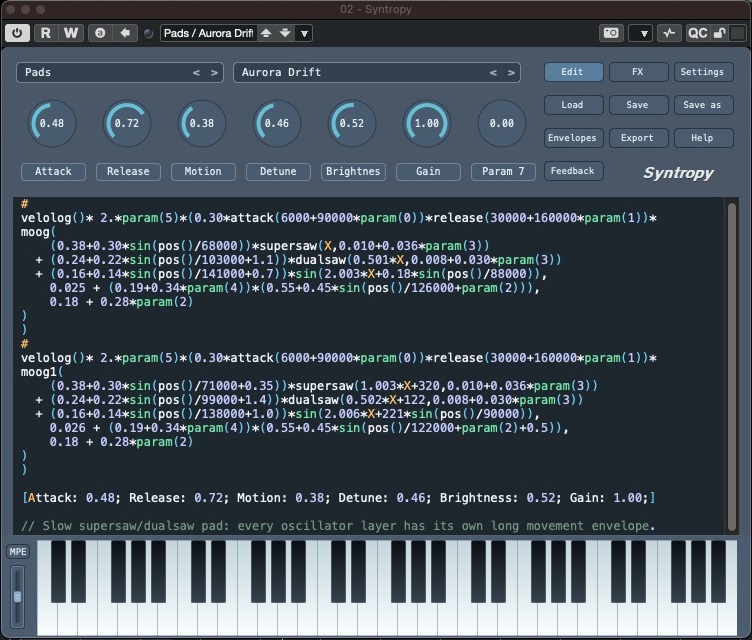Show Quick Controls with the QC button

(697, 33)
